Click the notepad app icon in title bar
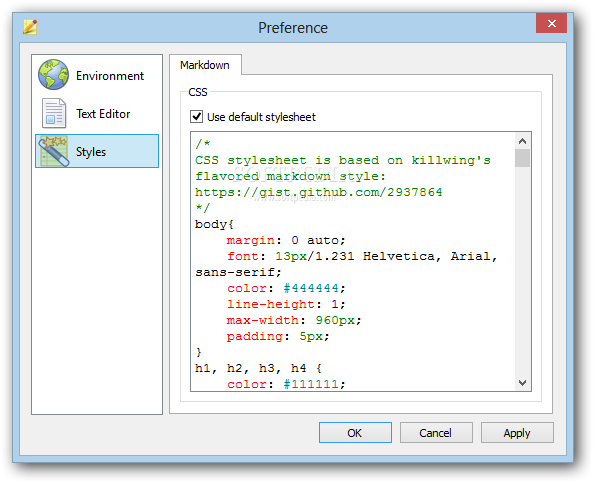 pyautogui.click(x=30, y=27)
